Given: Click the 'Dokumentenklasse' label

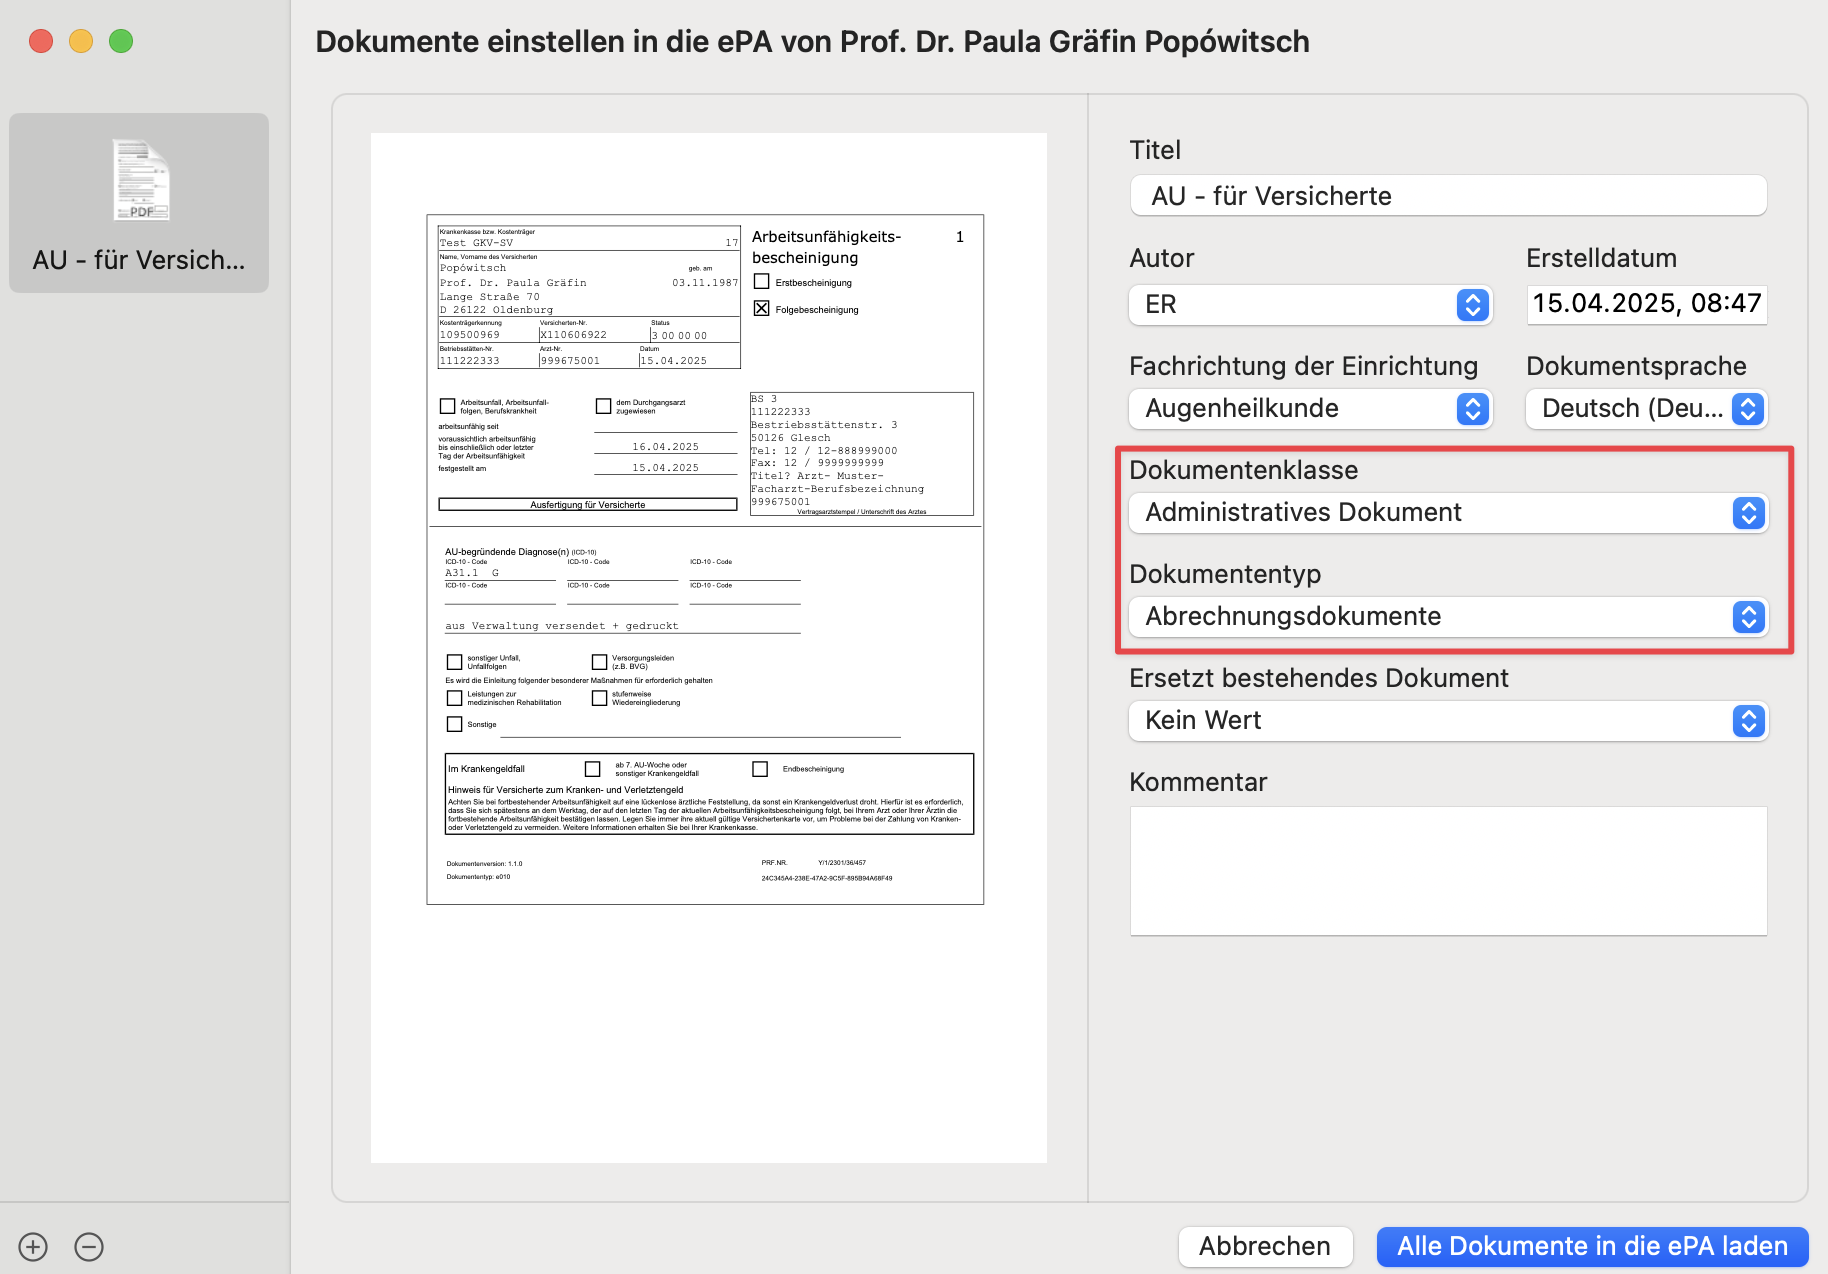Looking at the screenshot, I should pos(1243,470).
